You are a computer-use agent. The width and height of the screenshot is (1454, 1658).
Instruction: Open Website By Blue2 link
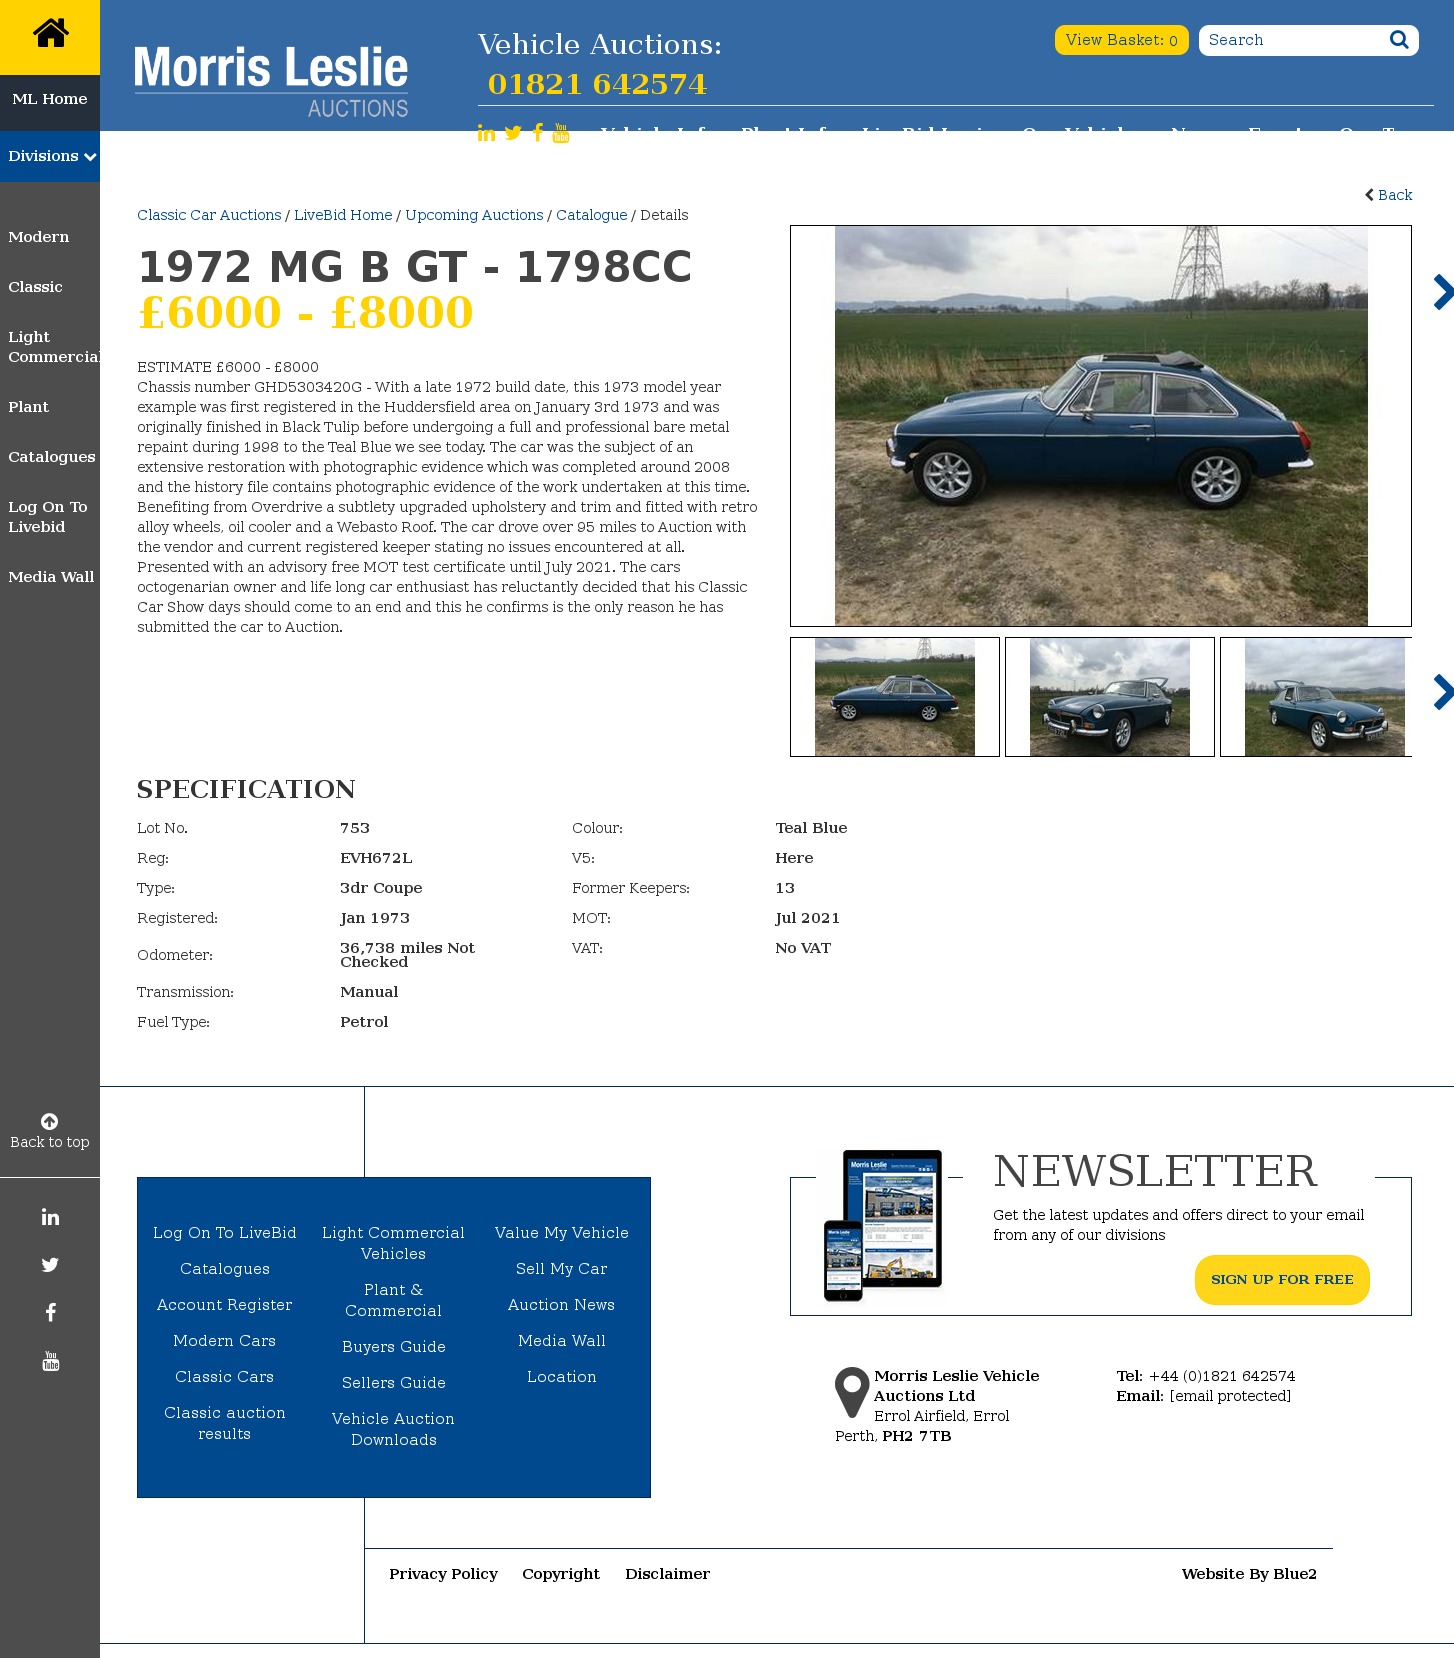coord(1249,1574)
